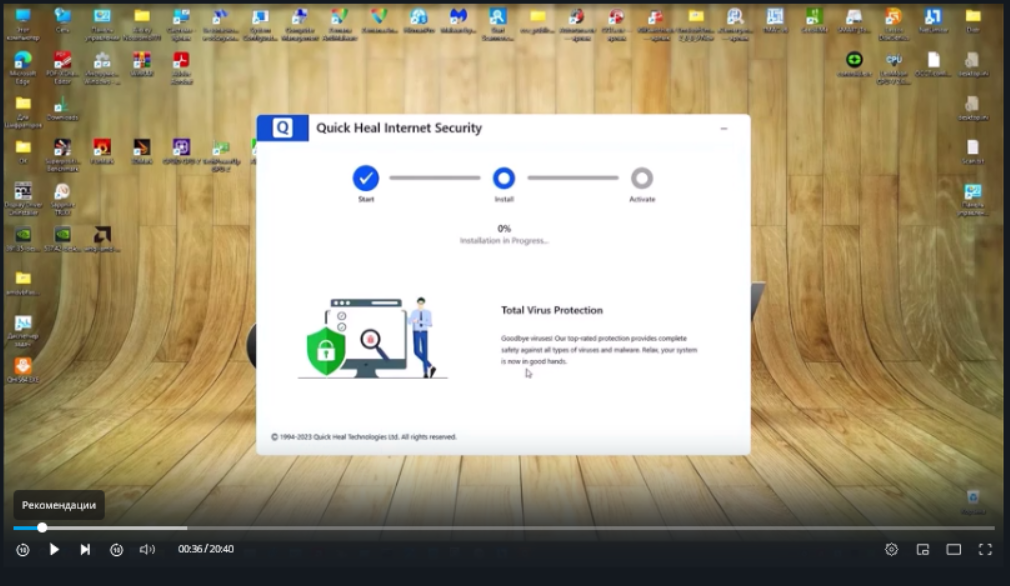The width and height of the screenshot is (1010, 586).
Task: Open the Display Driver Uninstaller icon
Action: coord(23,198)
